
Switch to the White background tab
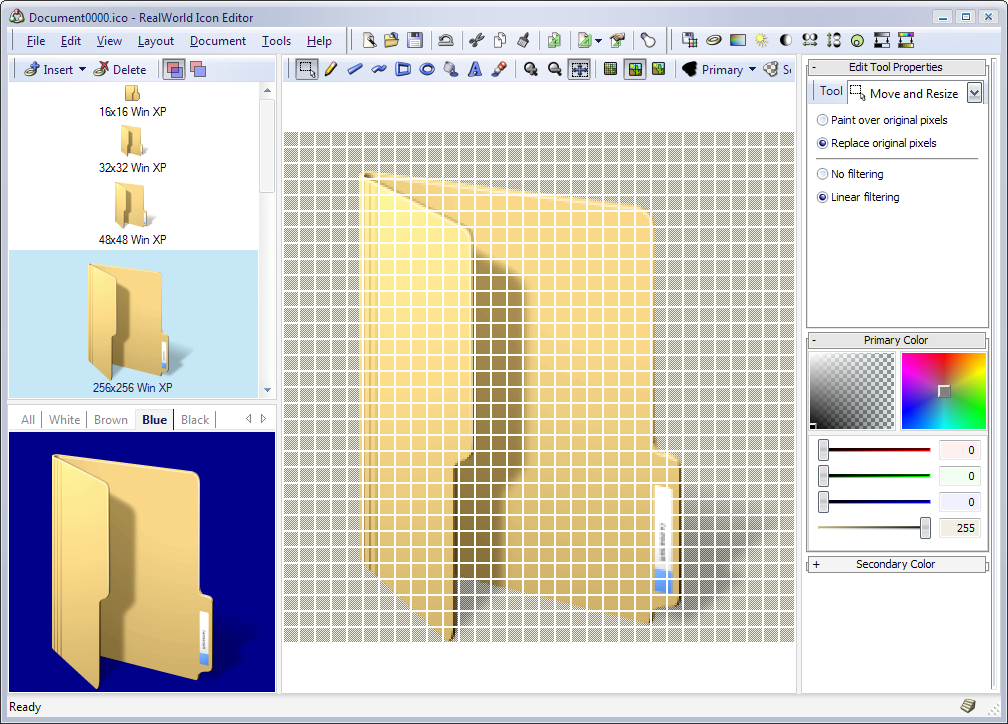point(65,419)
